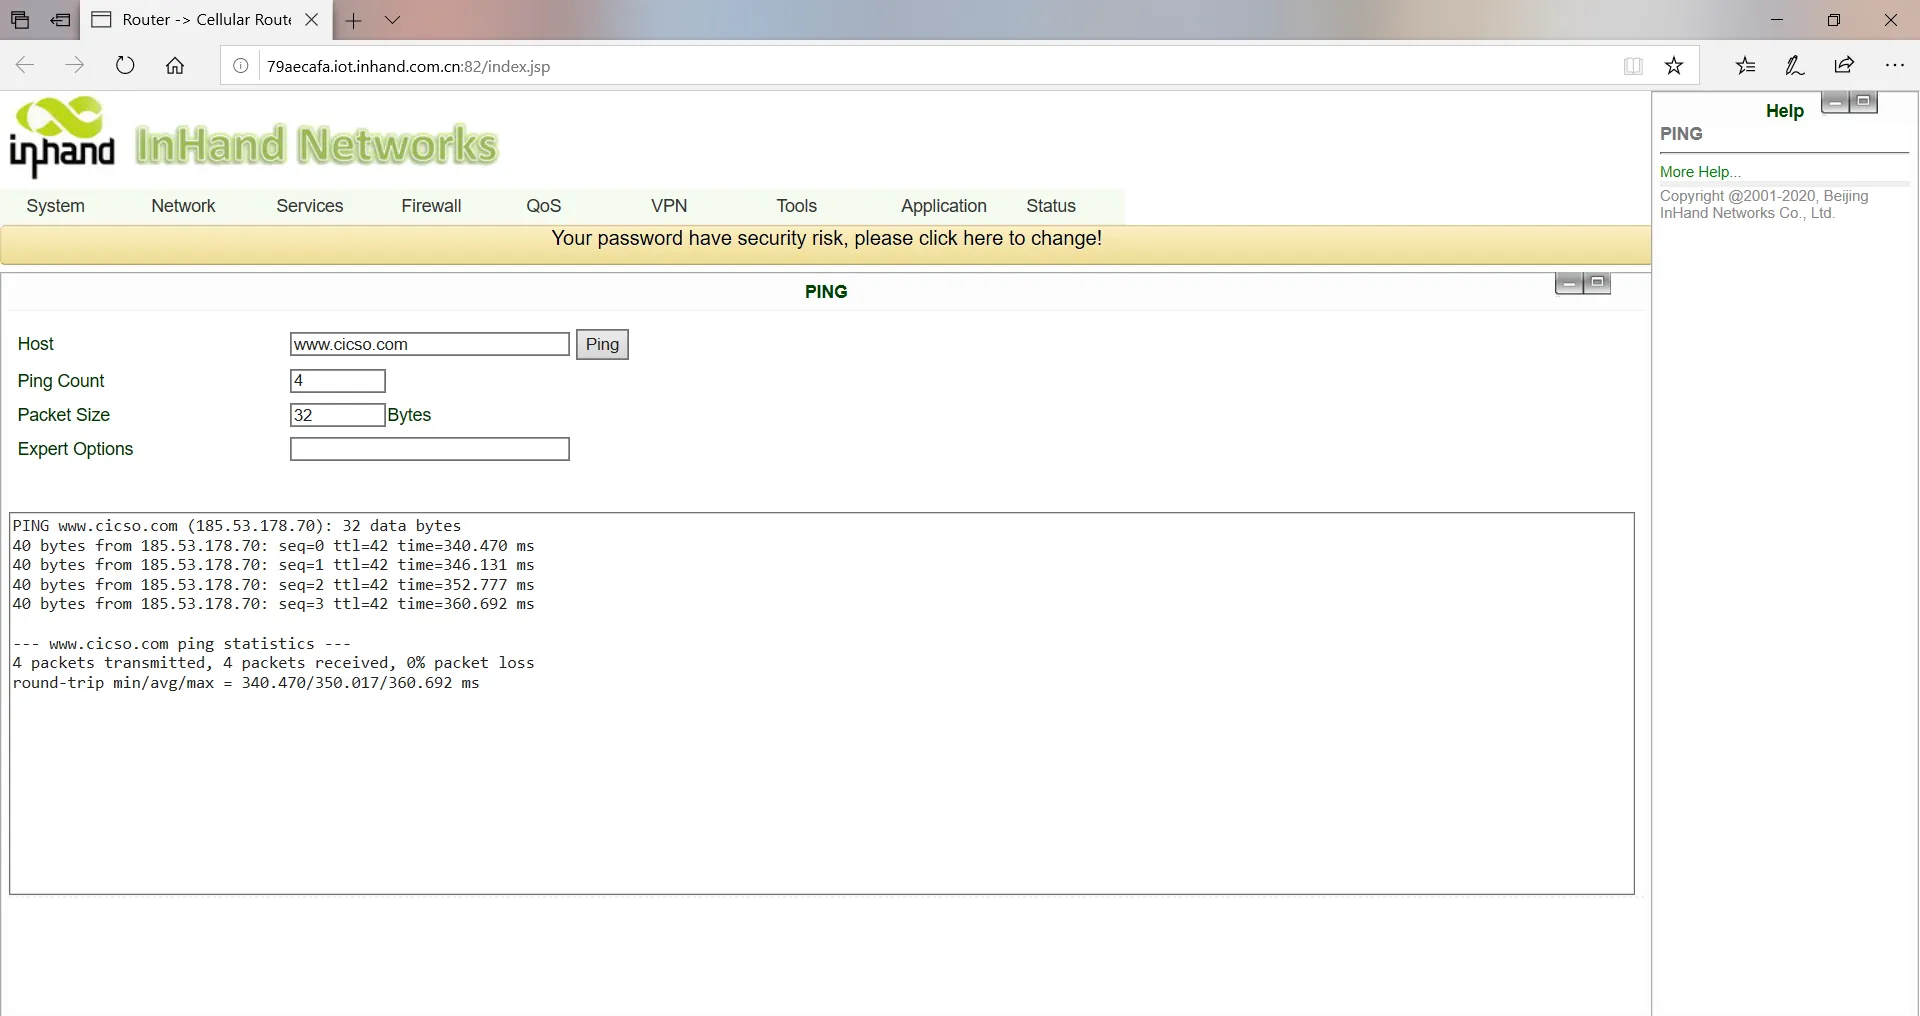Add page to favorites star
Image resolution: width=1920 pixels, height=1016 pixels.
coord(1674,66)
